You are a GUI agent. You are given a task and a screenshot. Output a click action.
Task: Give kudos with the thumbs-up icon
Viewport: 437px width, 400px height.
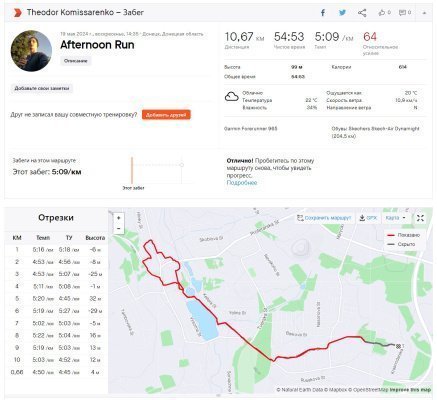click(x=382, y=13)
